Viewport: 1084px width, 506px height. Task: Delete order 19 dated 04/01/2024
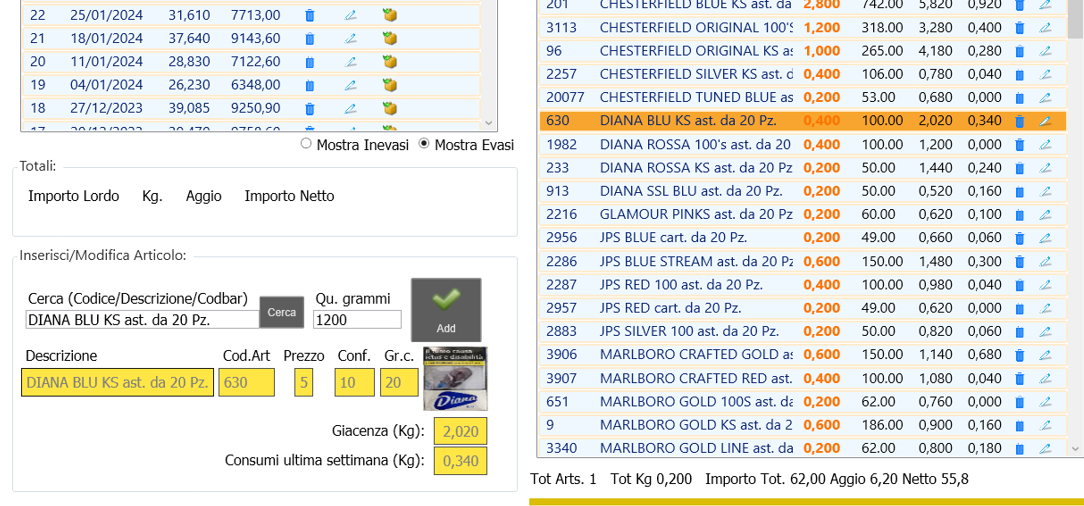coord(310,85)
